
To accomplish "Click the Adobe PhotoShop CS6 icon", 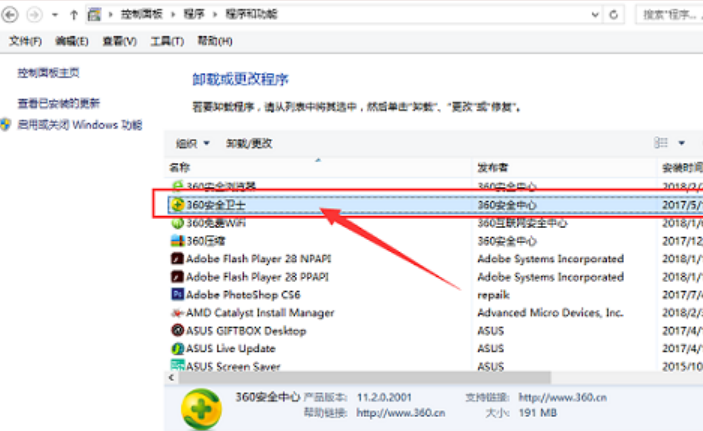I will [x=177, y=295].
